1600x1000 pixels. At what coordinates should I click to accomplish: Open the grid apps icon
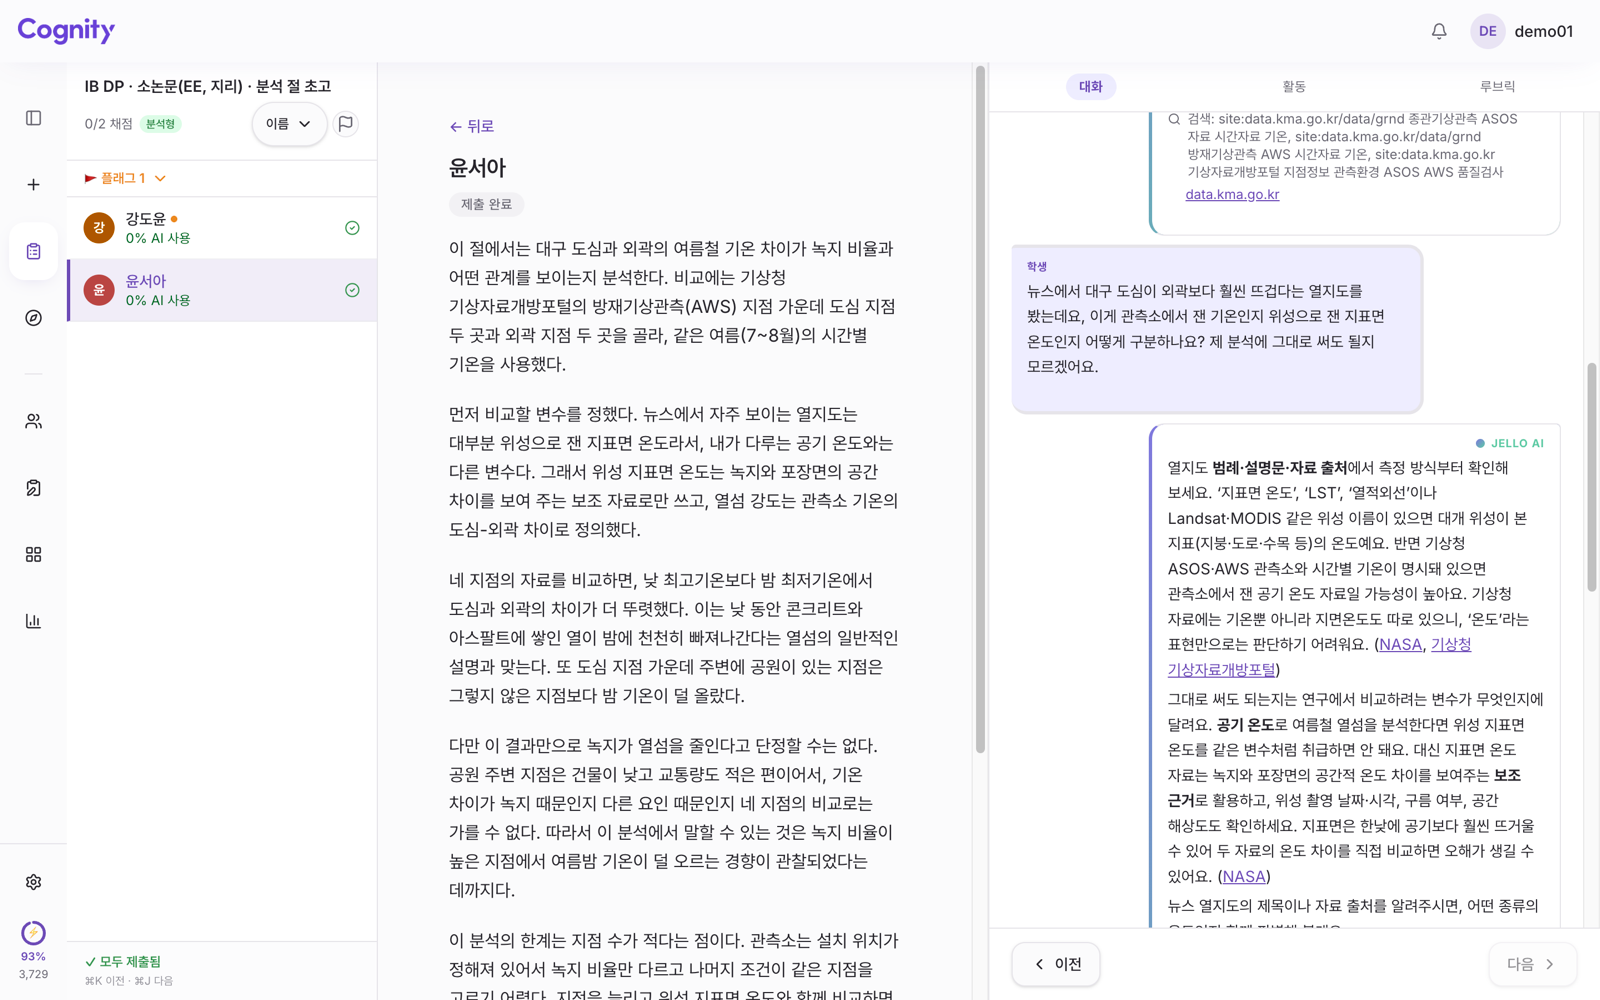(33, 554)
